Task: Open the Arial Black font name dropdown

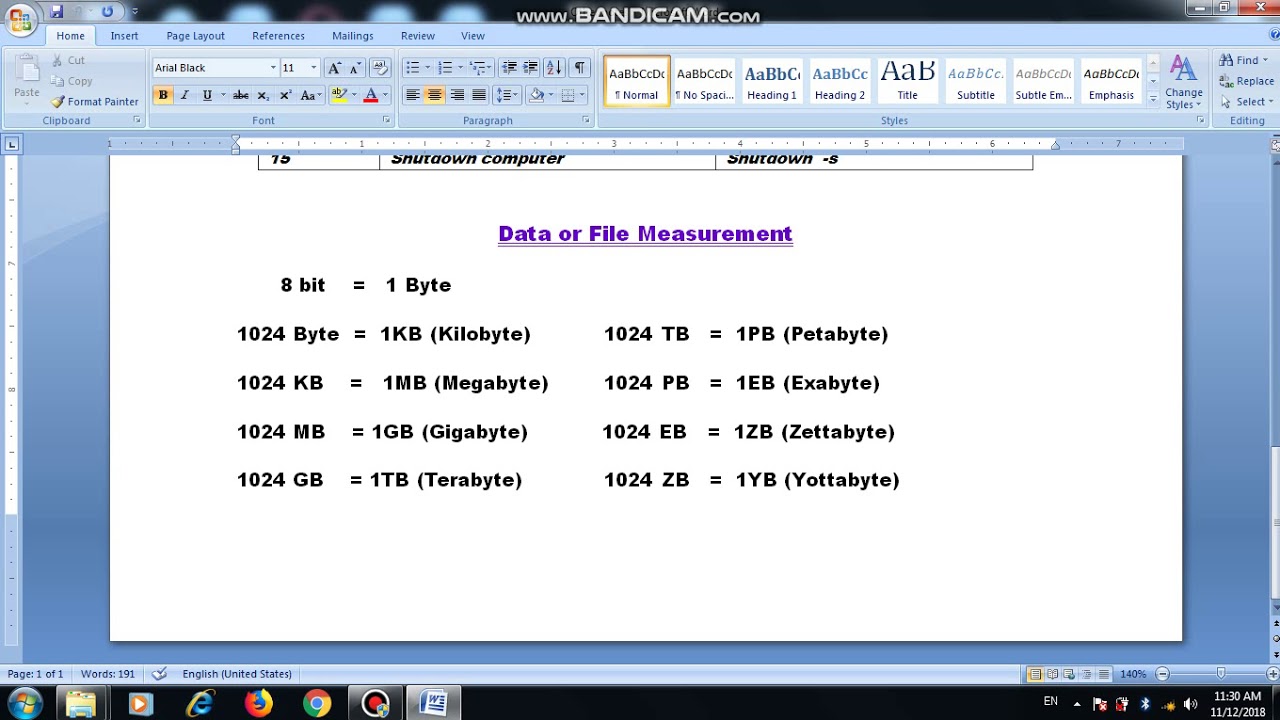Action: pos(272,68)
